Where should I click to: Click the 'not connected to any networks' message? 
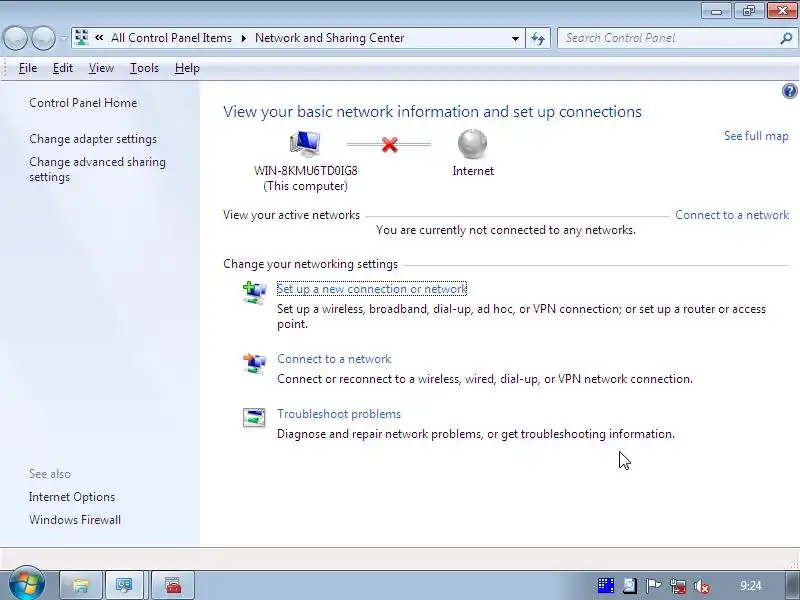coord(506,230)
